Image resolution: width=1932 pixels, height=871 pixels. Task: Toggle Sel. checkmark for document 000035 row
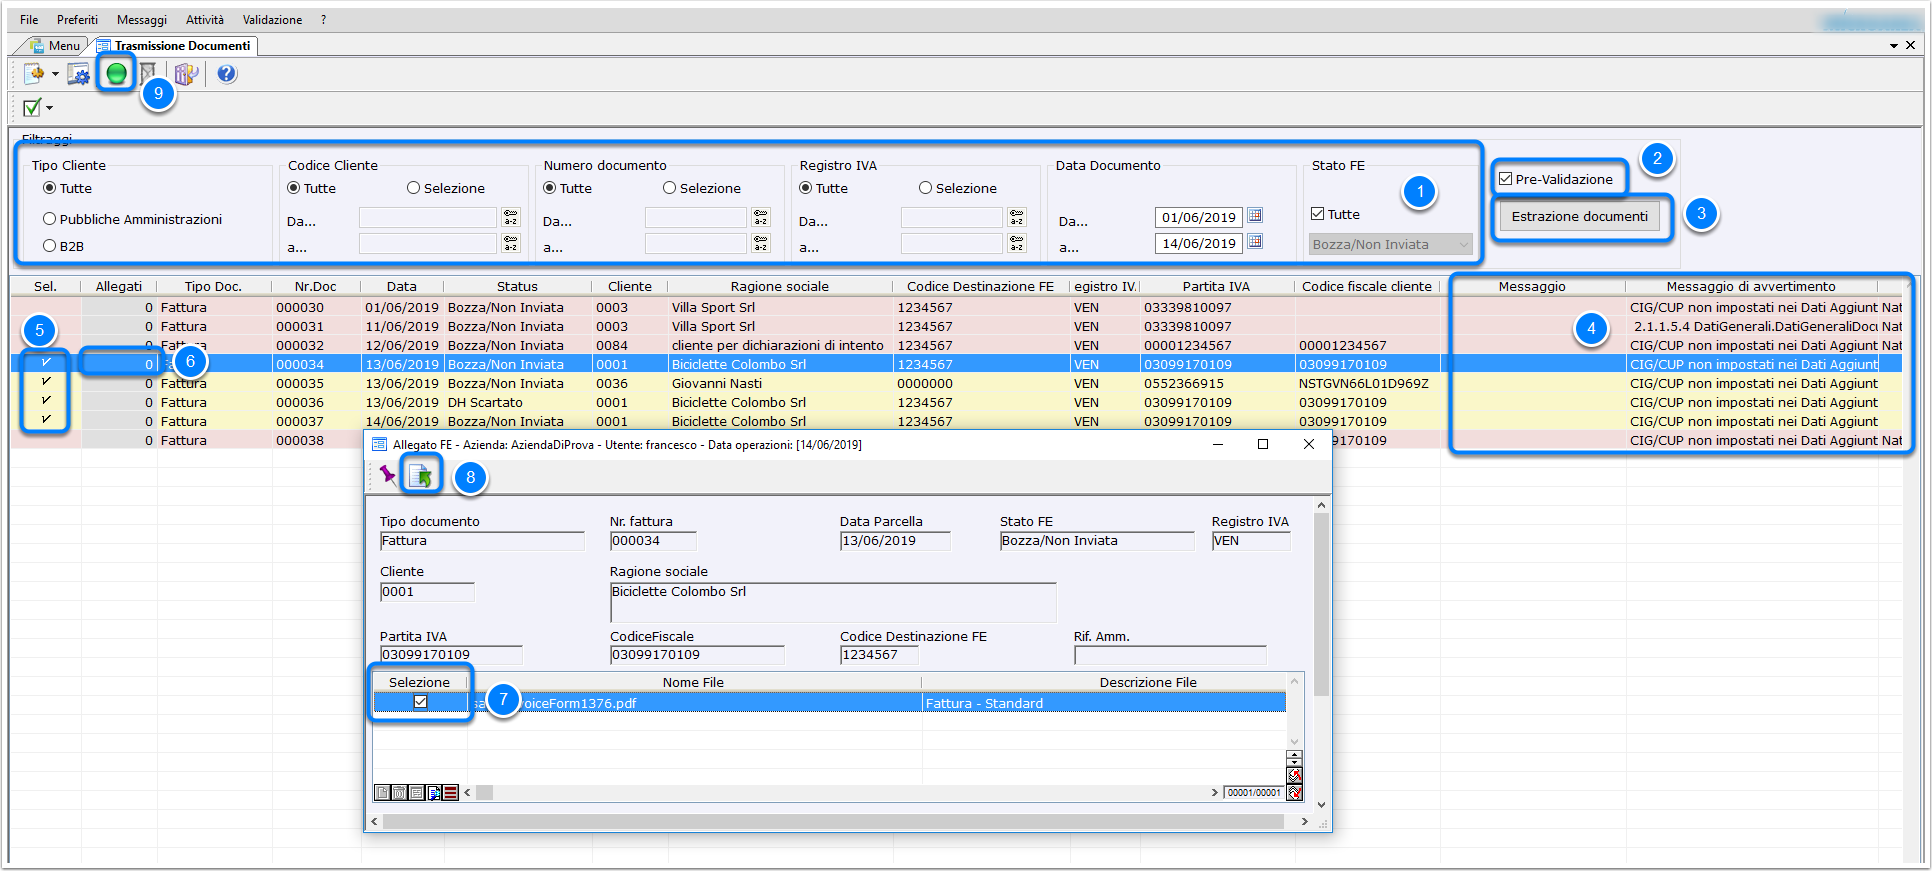click(x=46, y=382)
